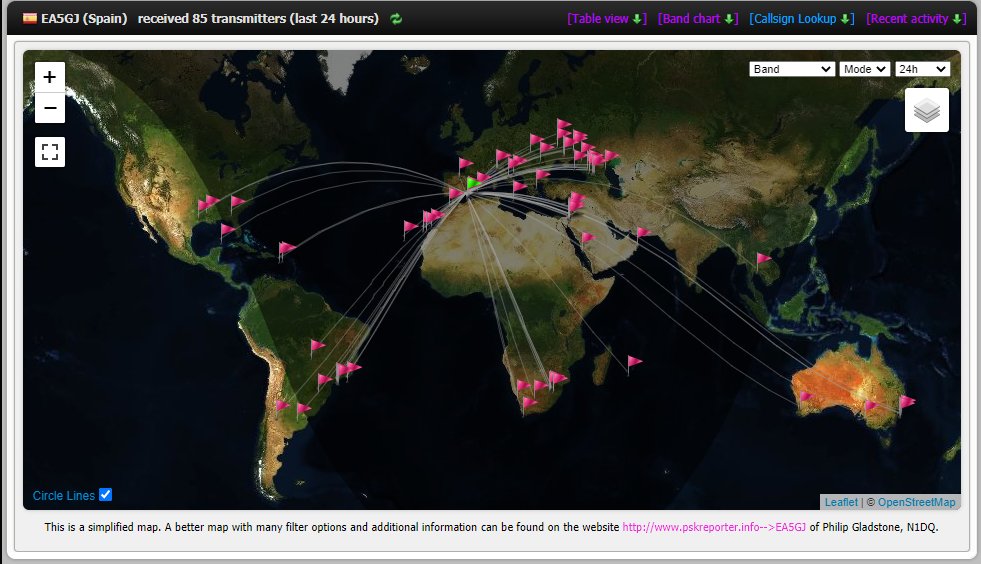Image resolution: width=981 pixels, height=564 pixels.
Task: Click the 'received 85 transmitters' heading text
Action: 258,19
